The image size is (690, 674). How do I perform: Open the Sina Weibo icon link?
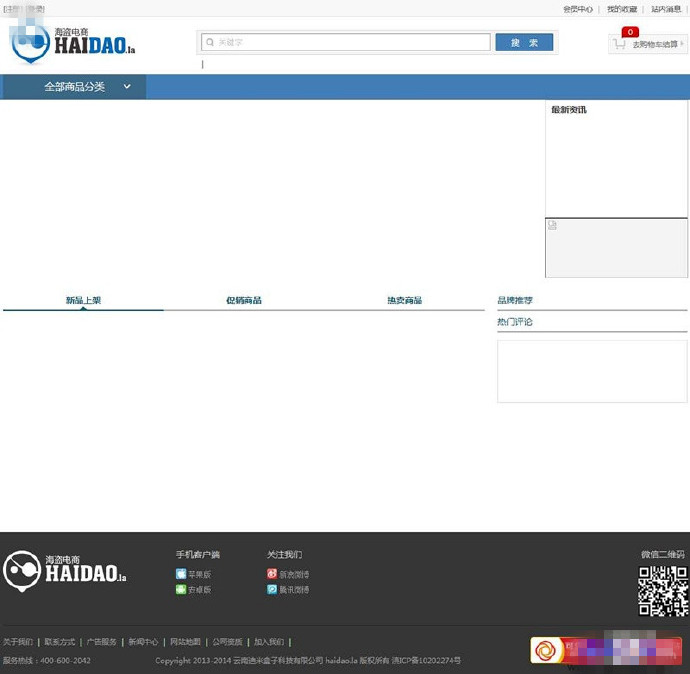(272, 574)
